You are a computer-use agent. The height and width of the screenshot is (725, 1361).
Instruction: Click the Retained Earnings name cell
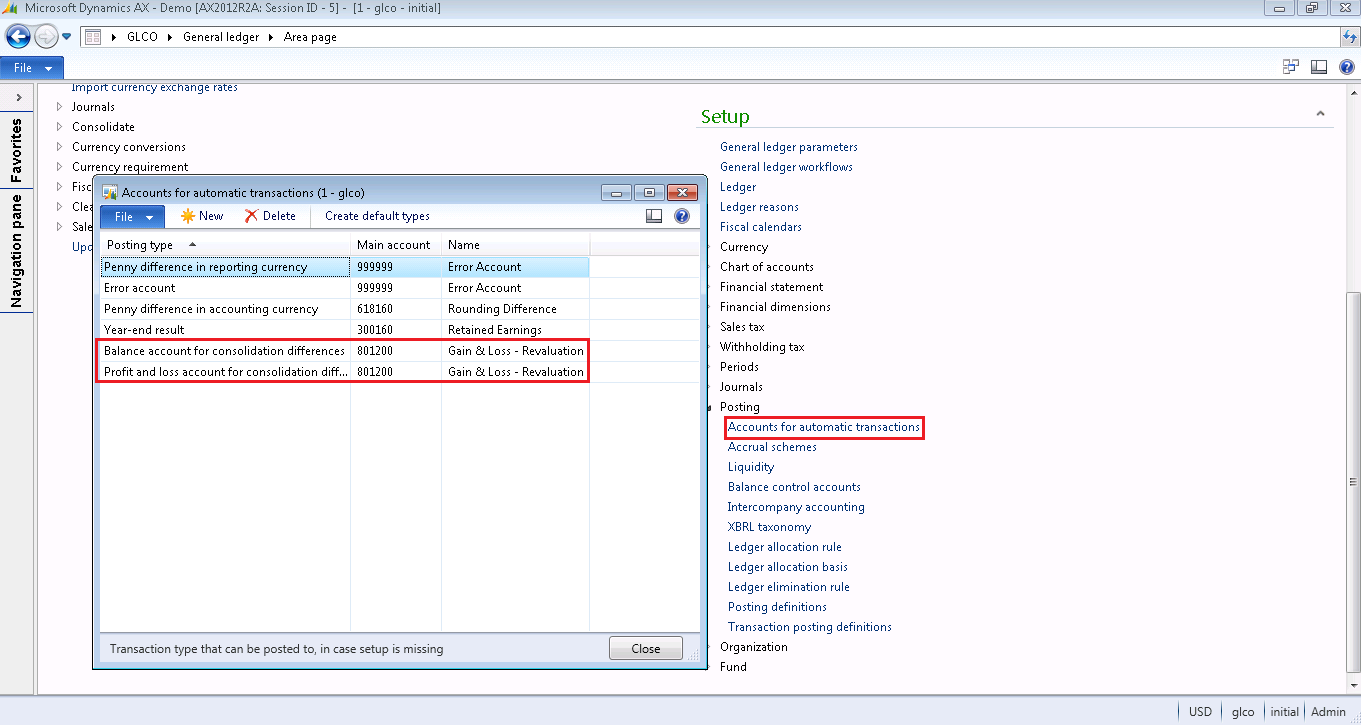(515, 330)
